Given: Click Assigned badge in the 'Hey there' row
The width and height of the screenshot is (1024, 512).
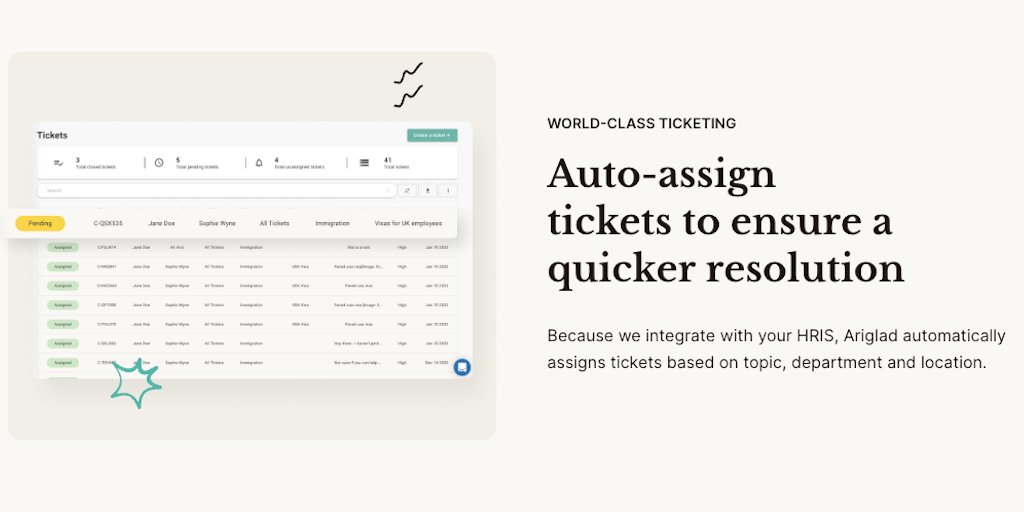Looking at the screenshot, I should pos(63,343).
